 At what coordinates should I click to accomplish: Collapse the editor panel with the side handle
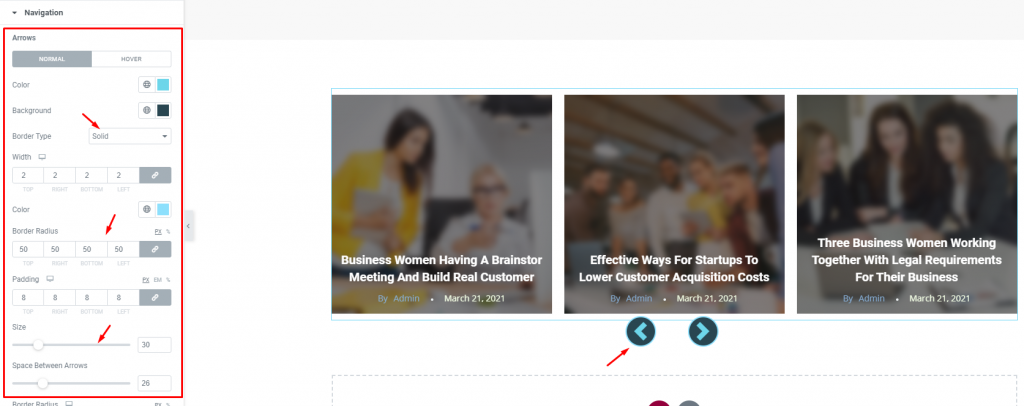coord(189,226)
